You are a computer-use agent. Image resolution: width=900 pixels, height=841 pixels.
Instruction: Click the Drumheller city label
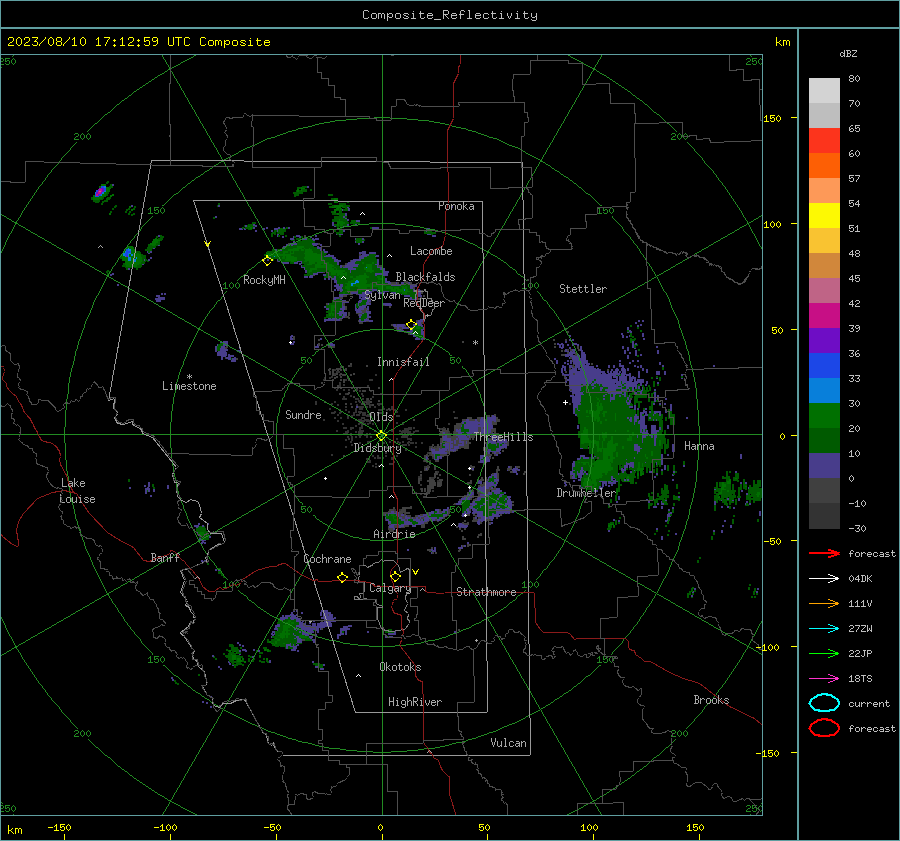tap(586, 493)
